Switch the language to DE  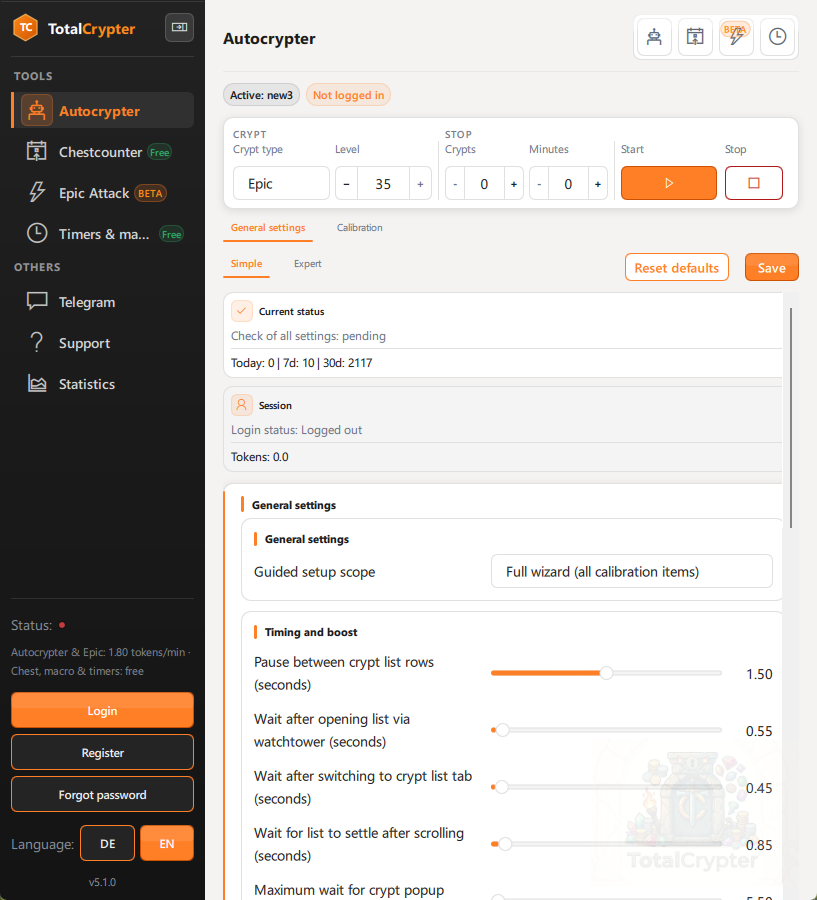pyautogui.click(x=107, y=843)
